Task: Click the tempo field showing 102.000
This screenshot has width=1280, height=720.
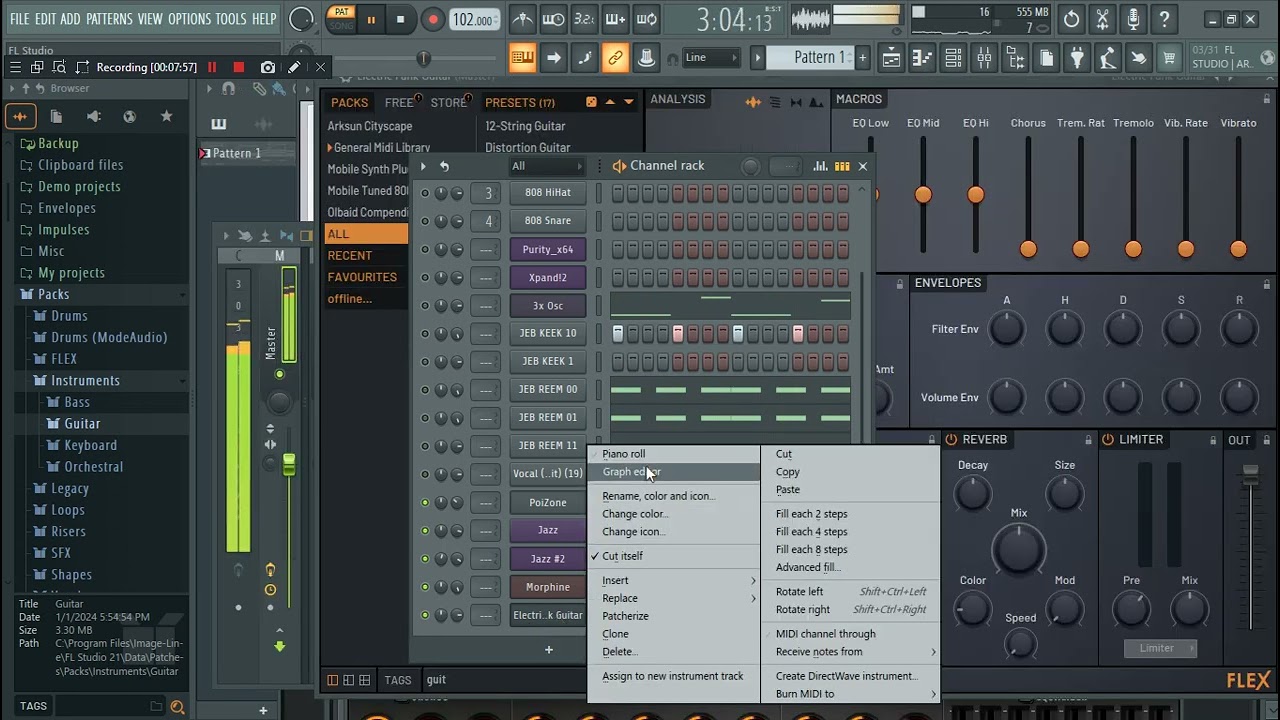Action: coord(472,19)
